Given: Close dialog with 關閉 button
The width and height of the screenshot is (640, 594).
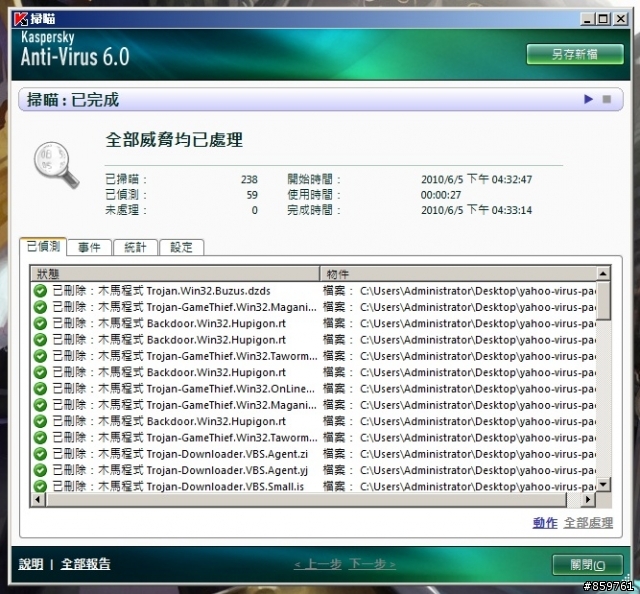Looking at the screenshot, I should (587, 565).
